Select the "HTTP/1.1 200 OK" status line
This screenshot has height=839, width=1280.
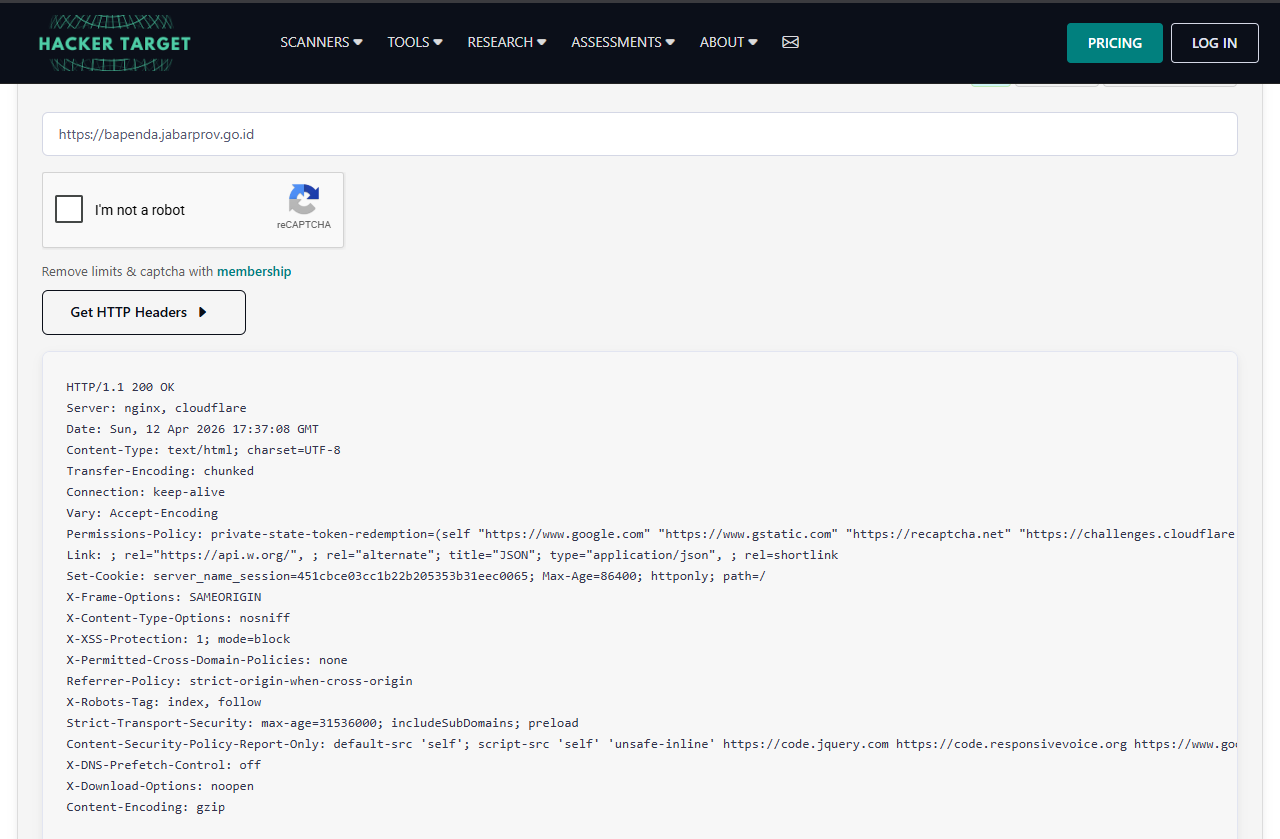(x=121, y=387)
